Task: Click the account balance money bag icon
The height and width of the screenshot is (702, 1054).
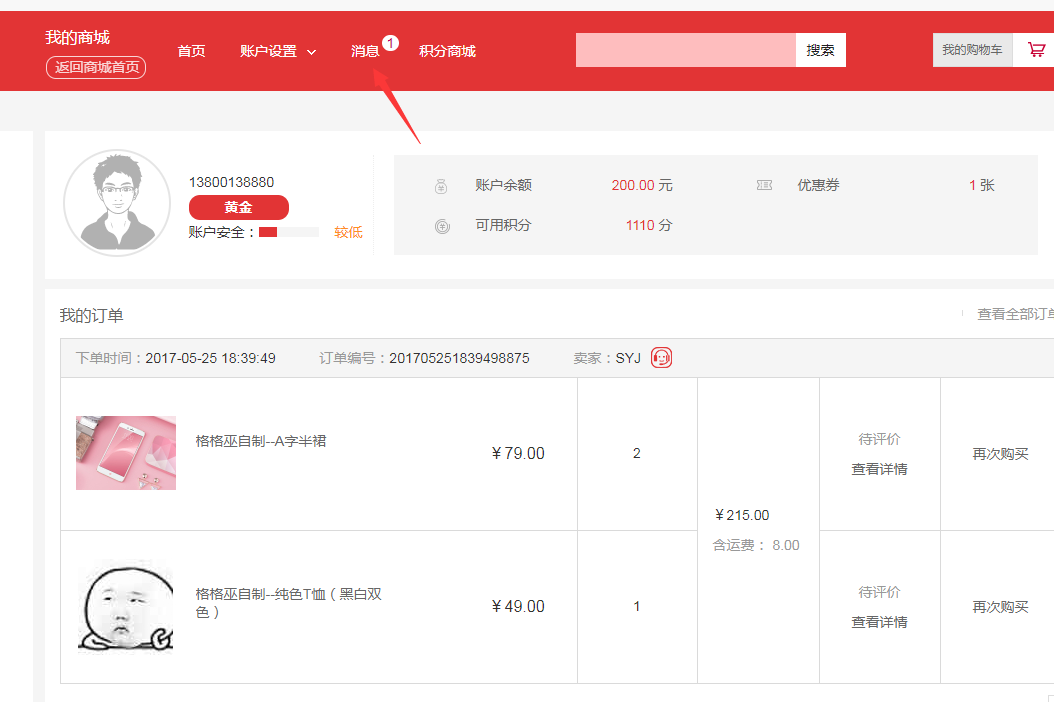Action: 442,186
